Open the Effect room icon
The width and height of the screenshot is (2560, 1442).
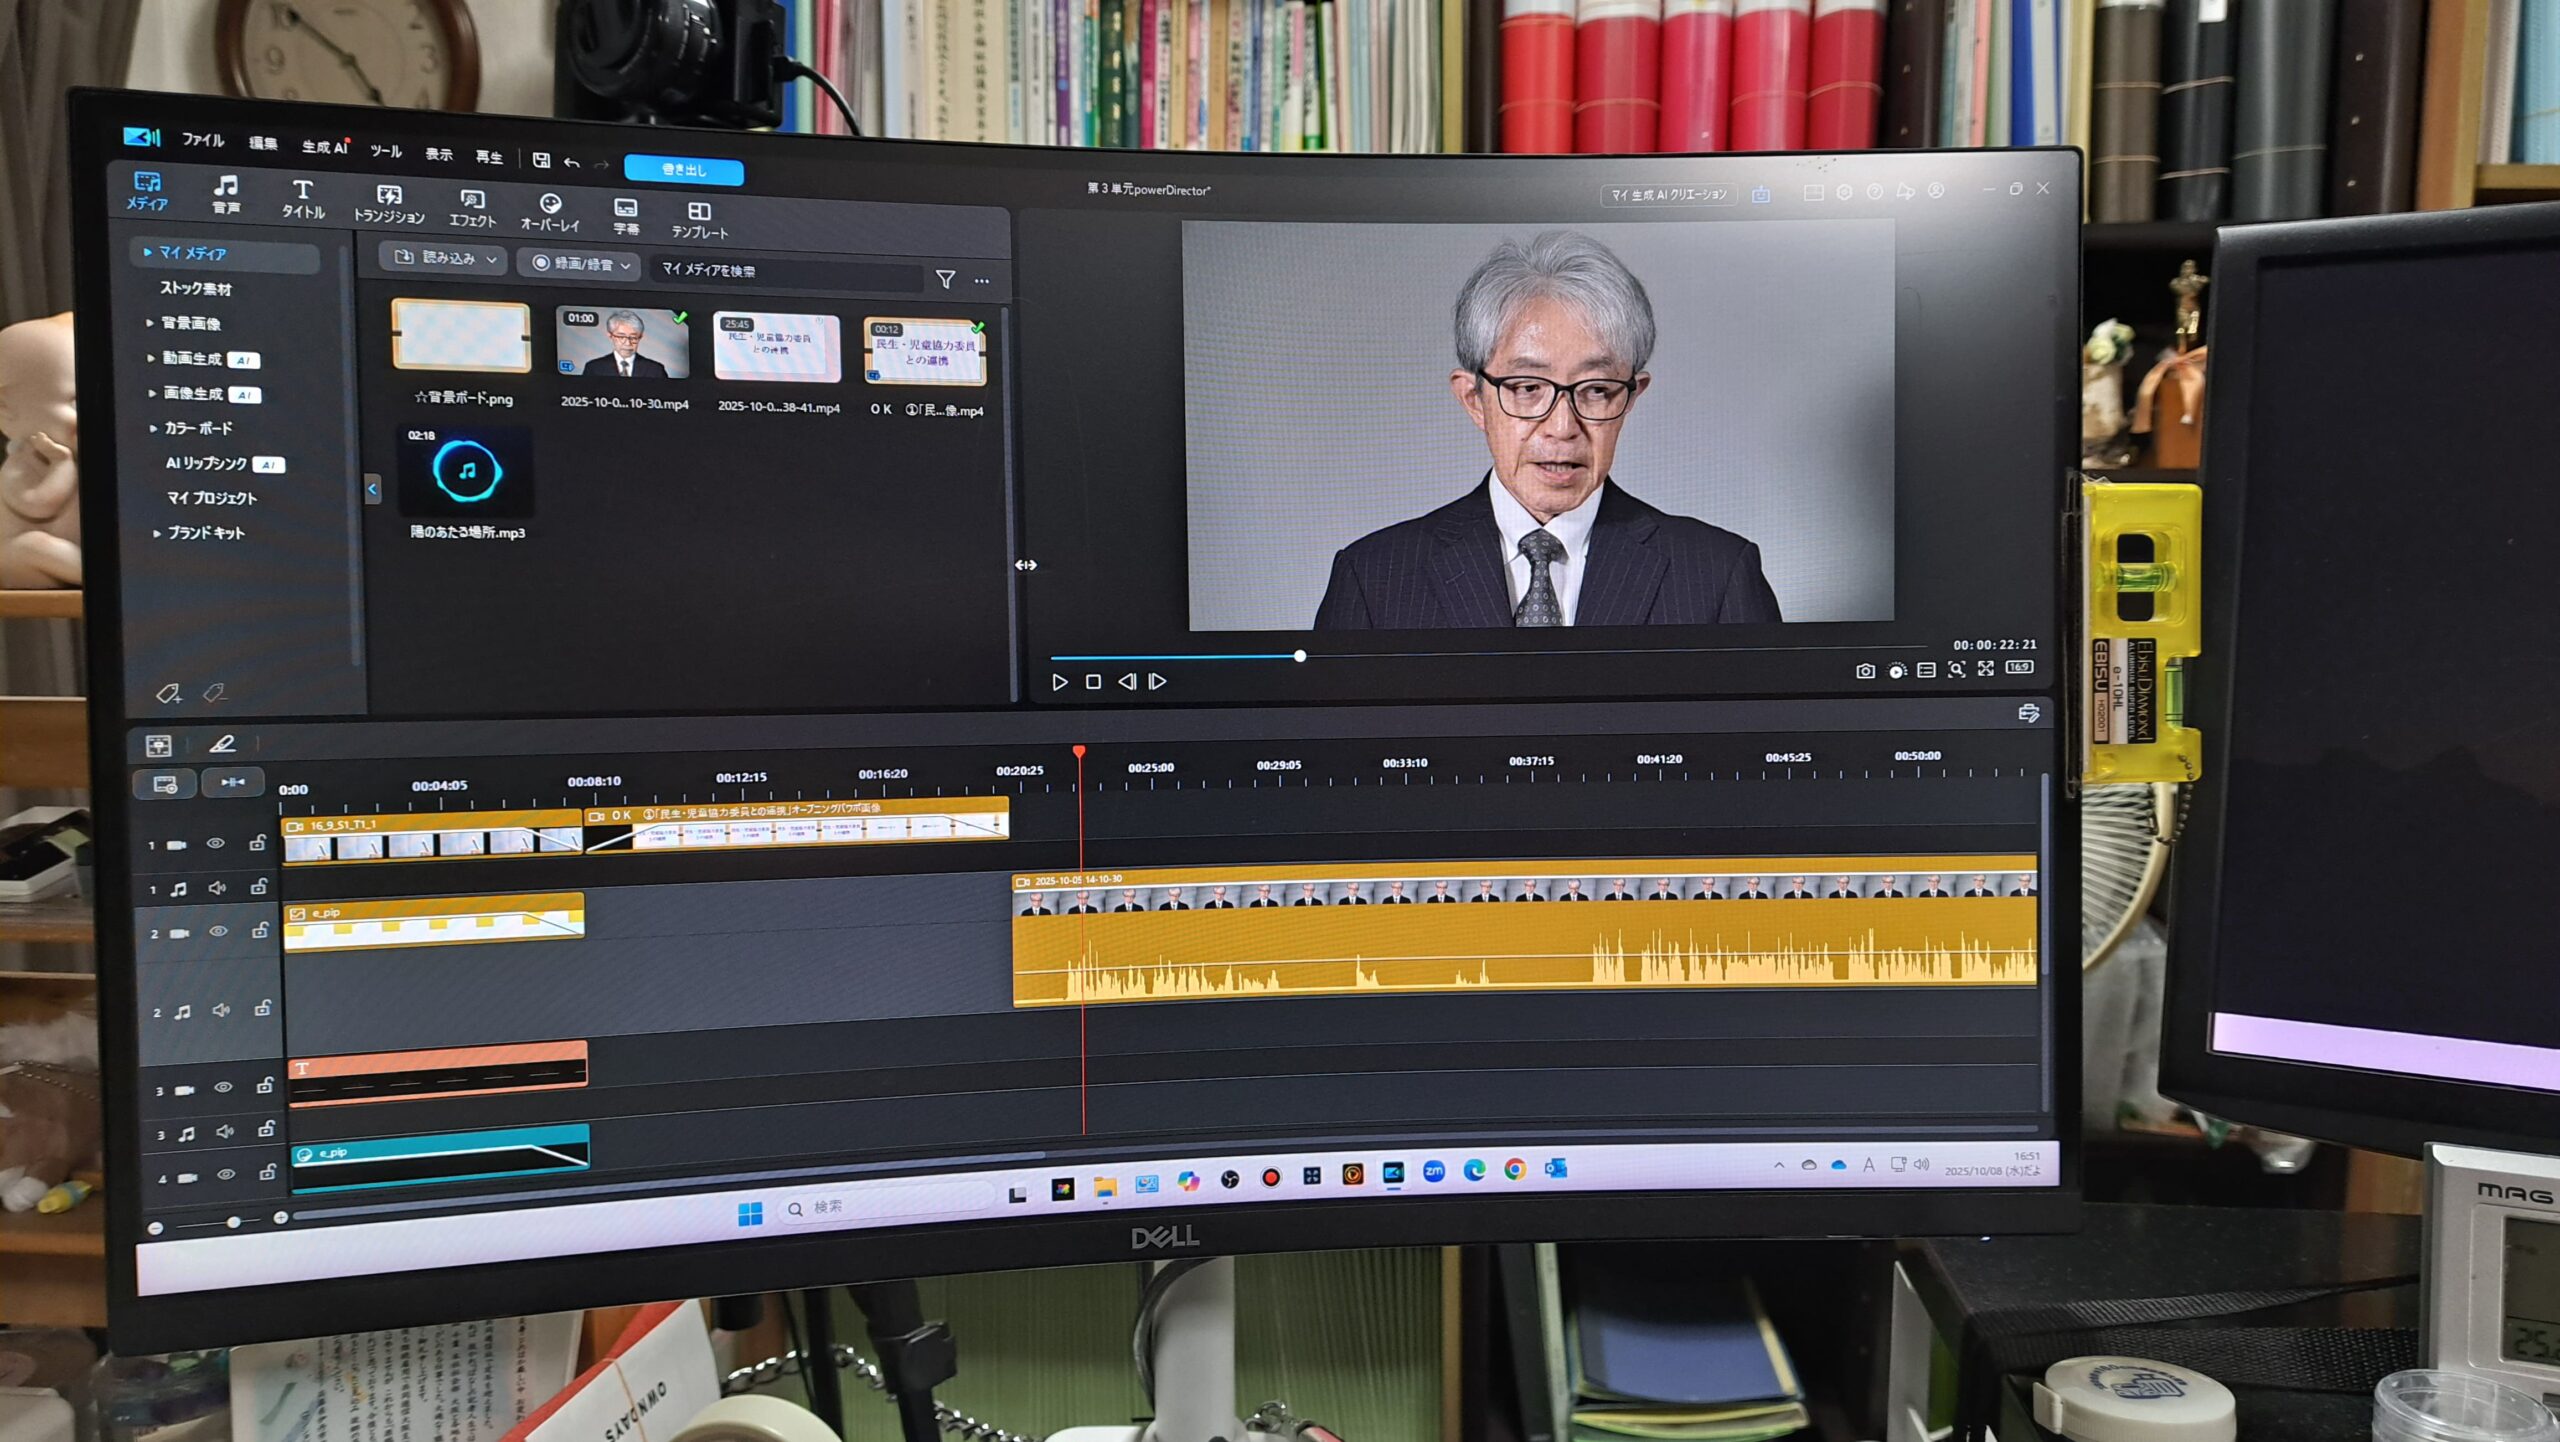pos(472,208)
